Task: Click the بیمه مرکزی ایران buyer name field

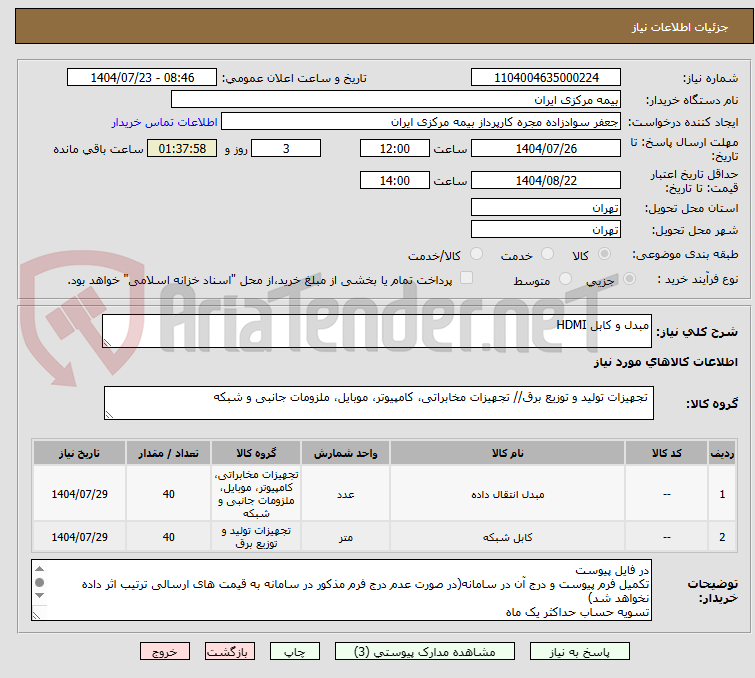Action: click(396, 100)
